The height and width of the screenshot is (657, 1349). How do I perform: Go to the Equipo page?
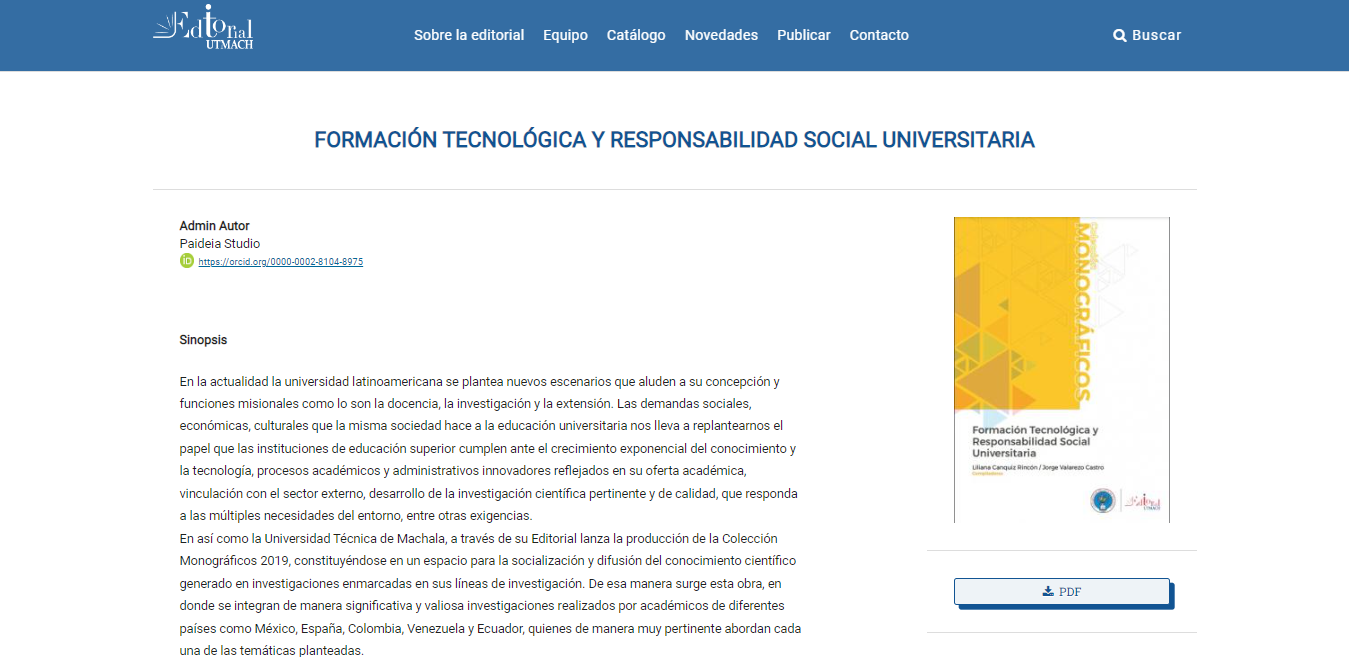tap(565, 35)
